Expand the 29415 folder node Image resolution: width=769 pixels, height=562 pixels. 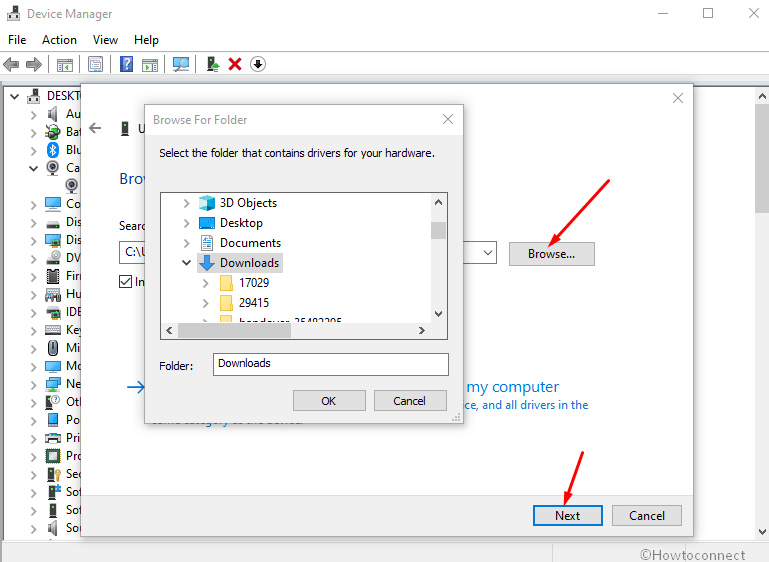click(206, 303)
